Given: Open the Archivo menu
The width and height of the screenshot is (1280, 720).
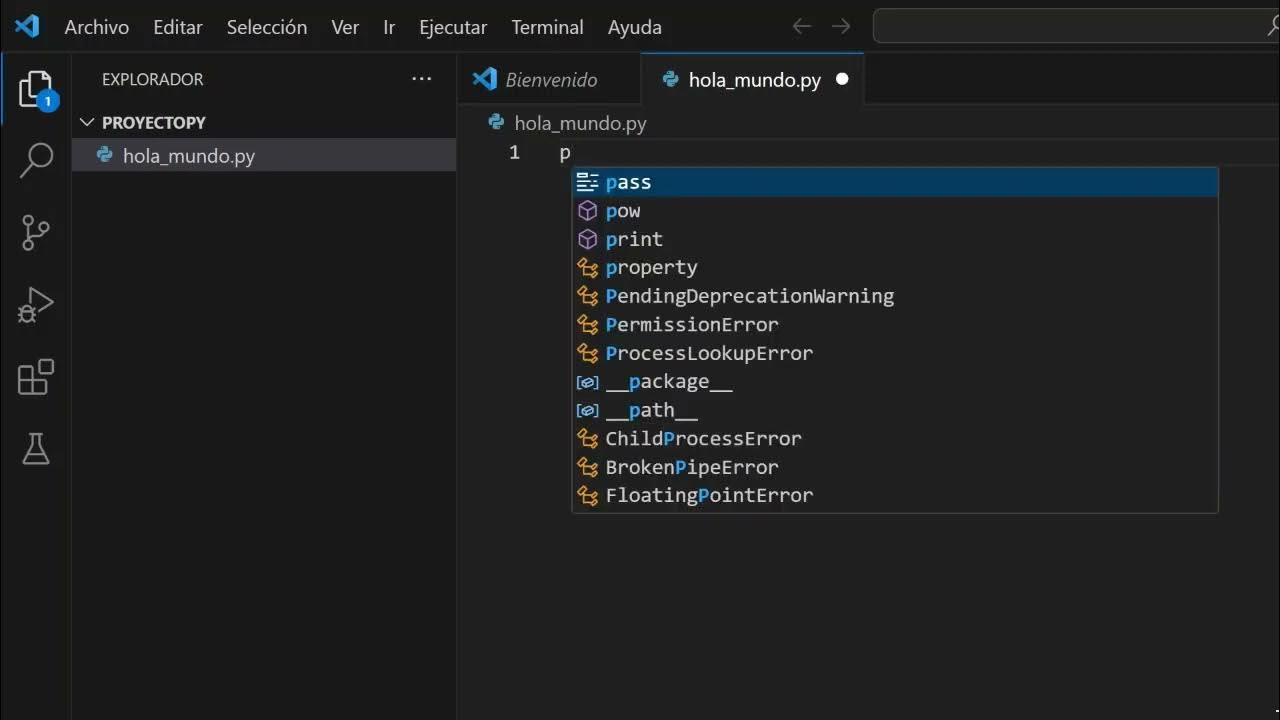Looking at the screenshot, I should pyautogui.click(x=97, y=27).
